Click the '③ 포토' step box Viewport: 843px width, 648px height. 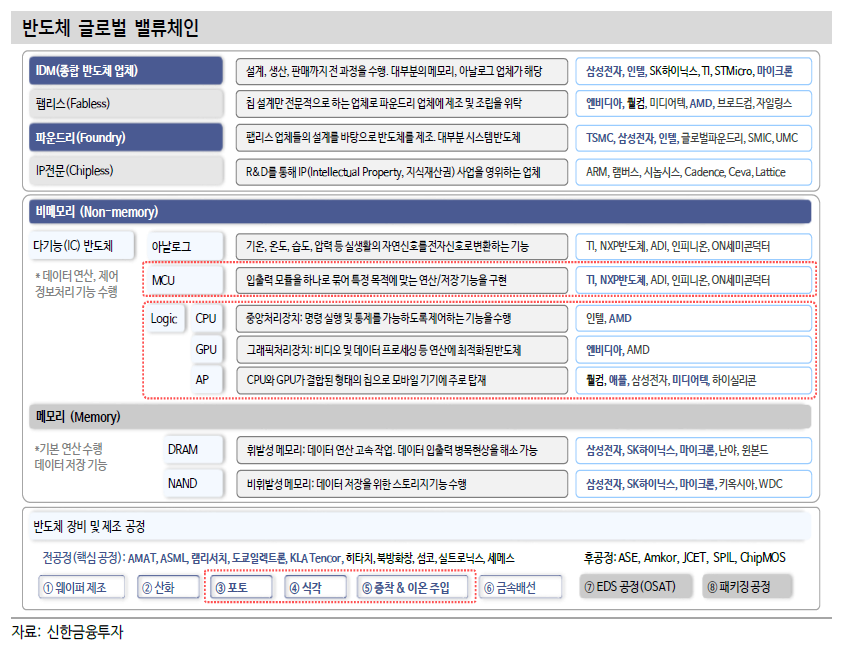click(241, 587)
